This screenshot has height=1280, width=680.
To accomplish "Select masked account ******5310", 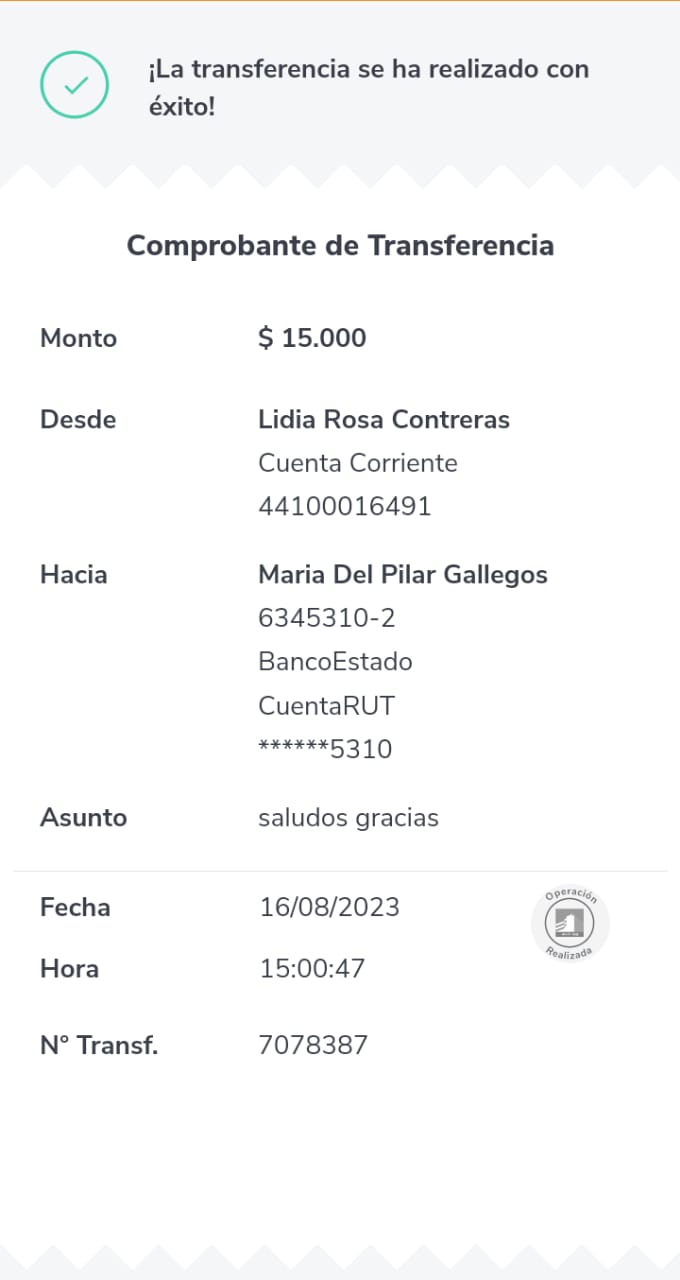I will [325, 749].
